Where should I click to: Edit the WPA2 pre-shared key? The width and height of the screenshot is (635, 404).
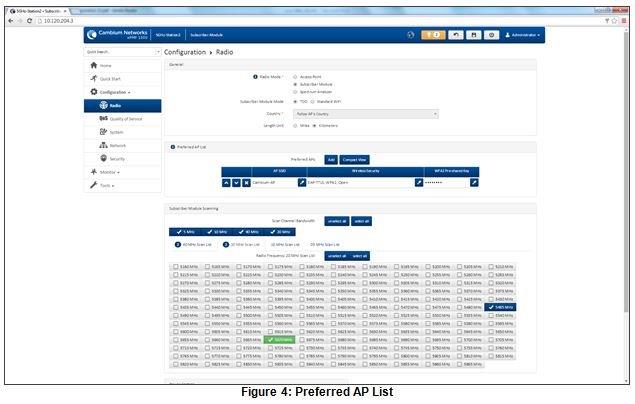point(473,183)
